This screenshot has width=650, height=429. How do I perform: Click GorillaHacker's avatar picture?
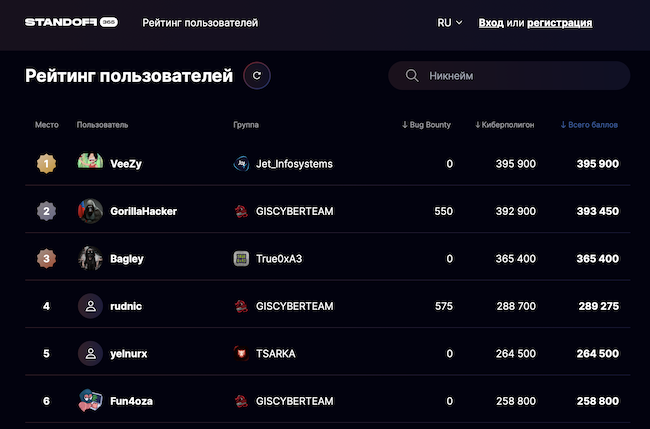(90, 211)
